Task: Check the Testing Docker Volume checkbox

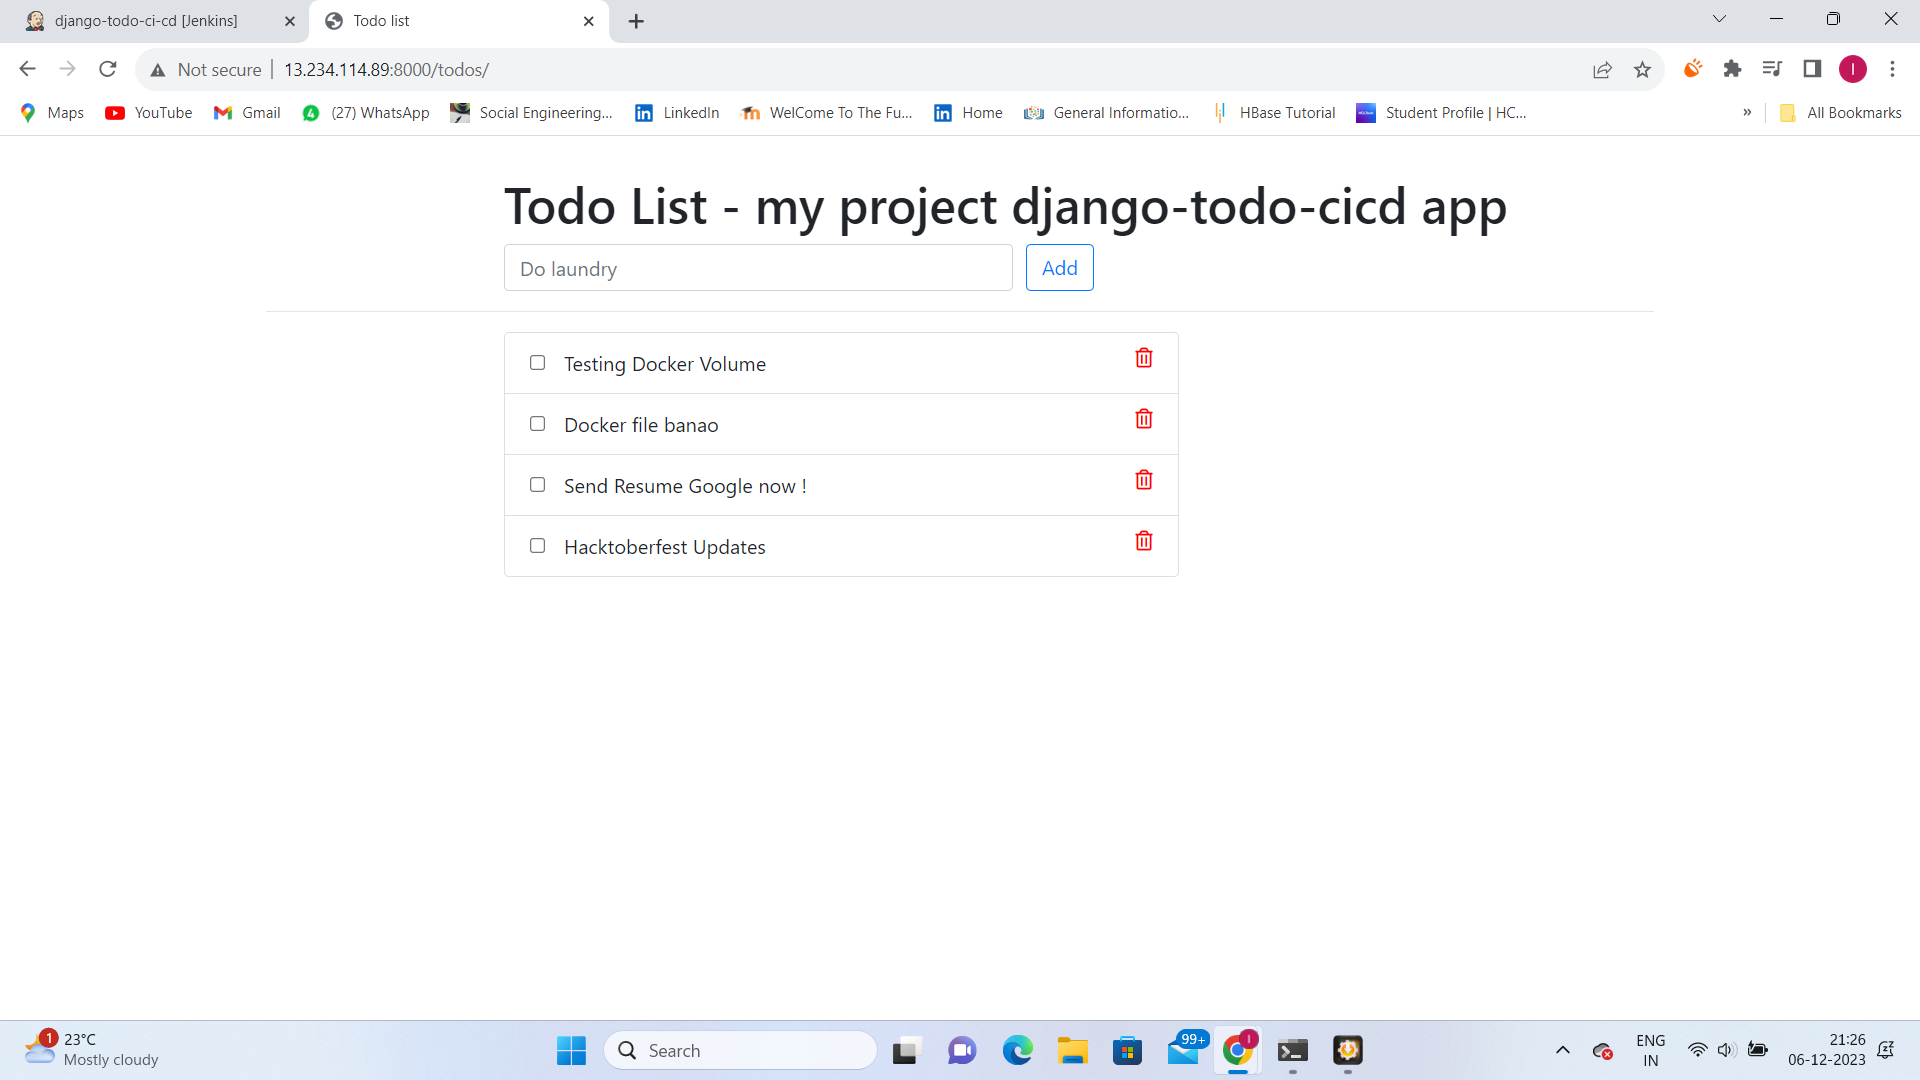Action: [537, 362]
